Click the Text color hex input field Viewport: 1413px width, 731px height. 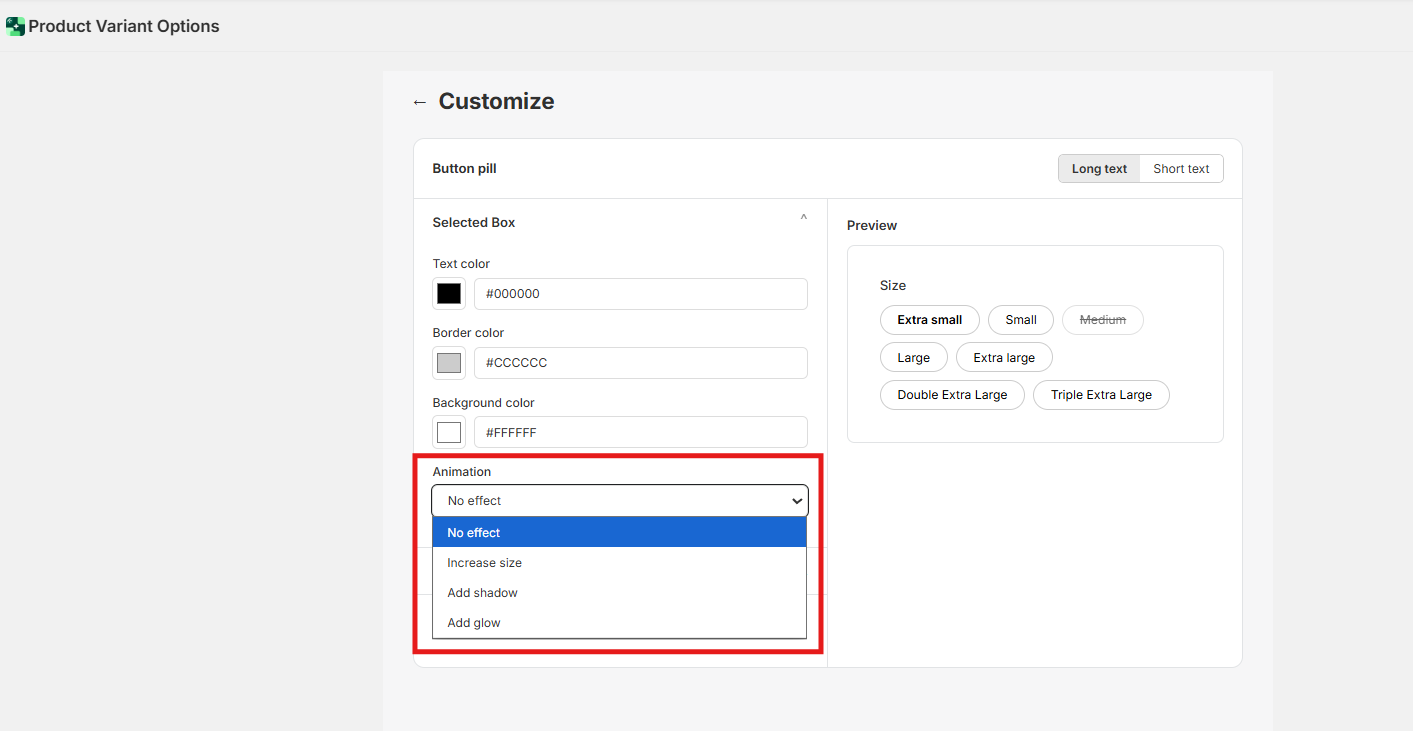[640, 294]
